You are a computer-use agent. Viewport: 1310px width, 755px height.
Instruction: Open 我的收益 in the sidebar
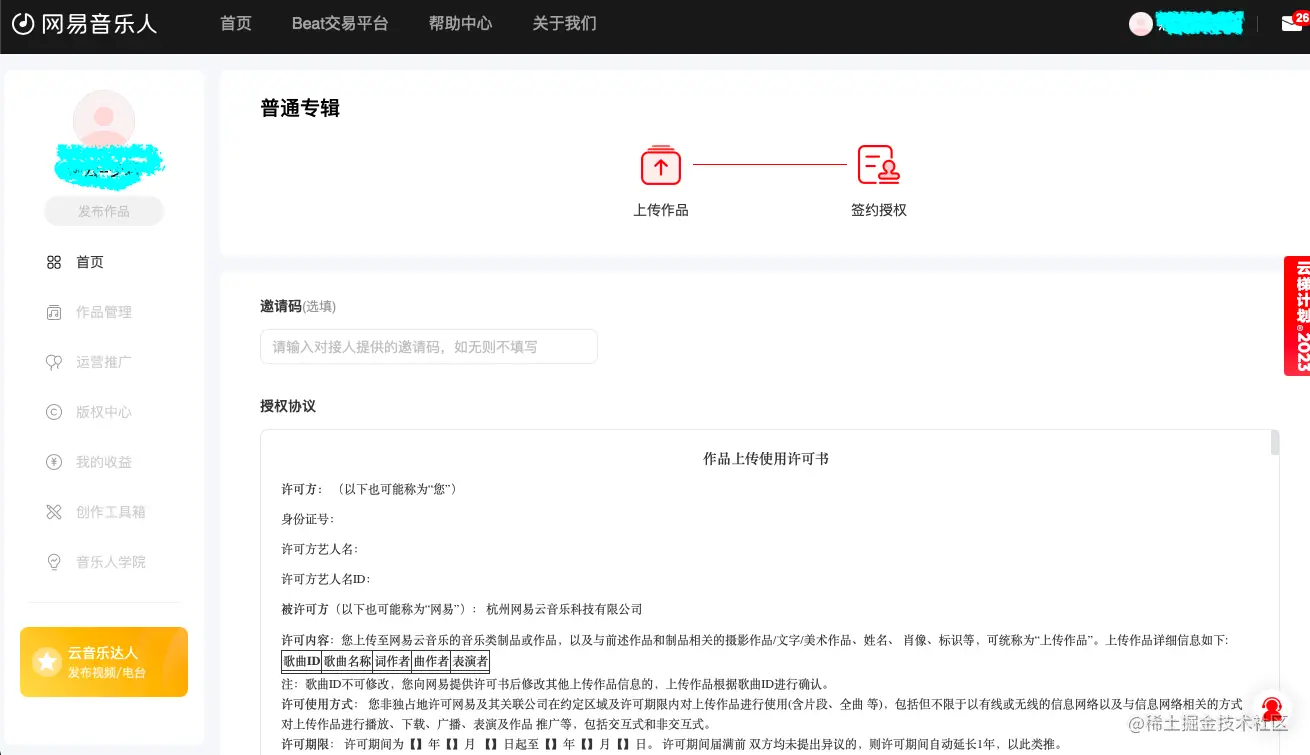coord(104,462)
